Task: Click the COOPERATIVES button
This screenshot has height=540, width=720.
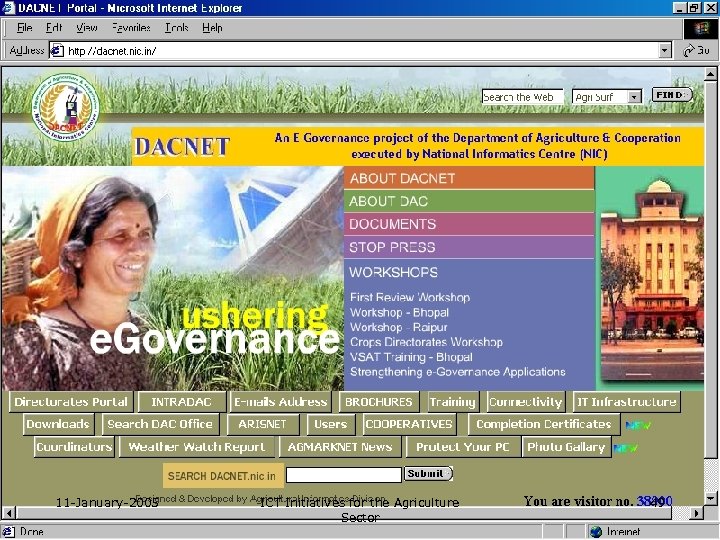Action: click(409, 424)
